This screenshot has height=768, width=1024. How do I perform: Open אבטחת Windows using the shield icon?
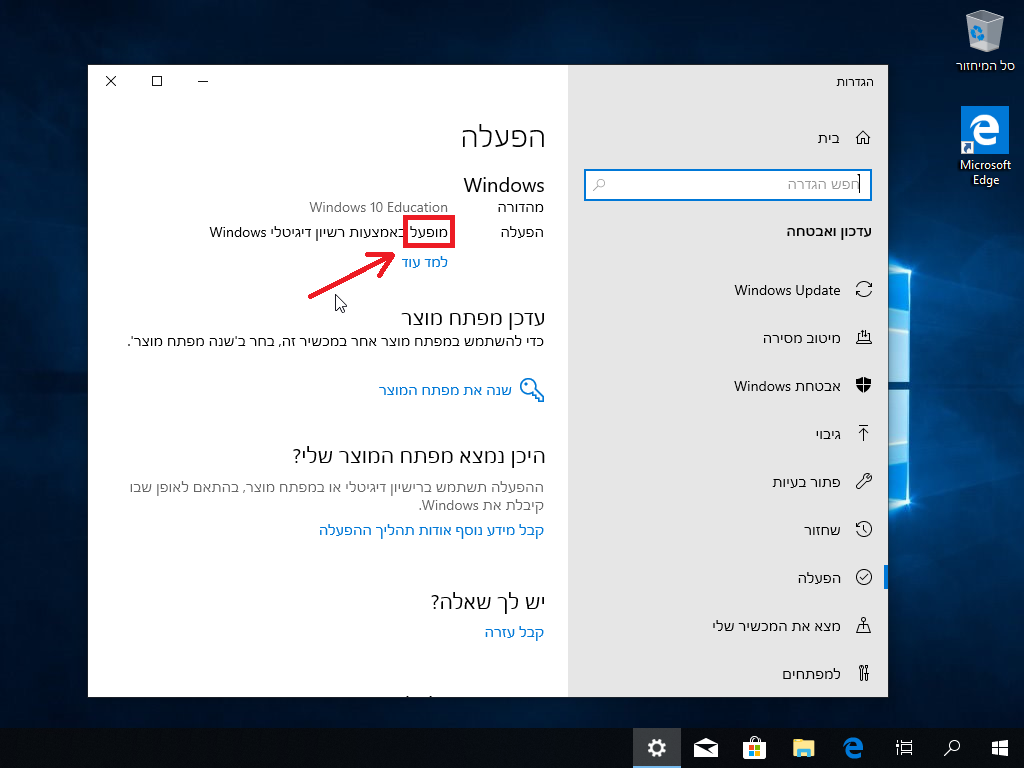coord(863,385)
